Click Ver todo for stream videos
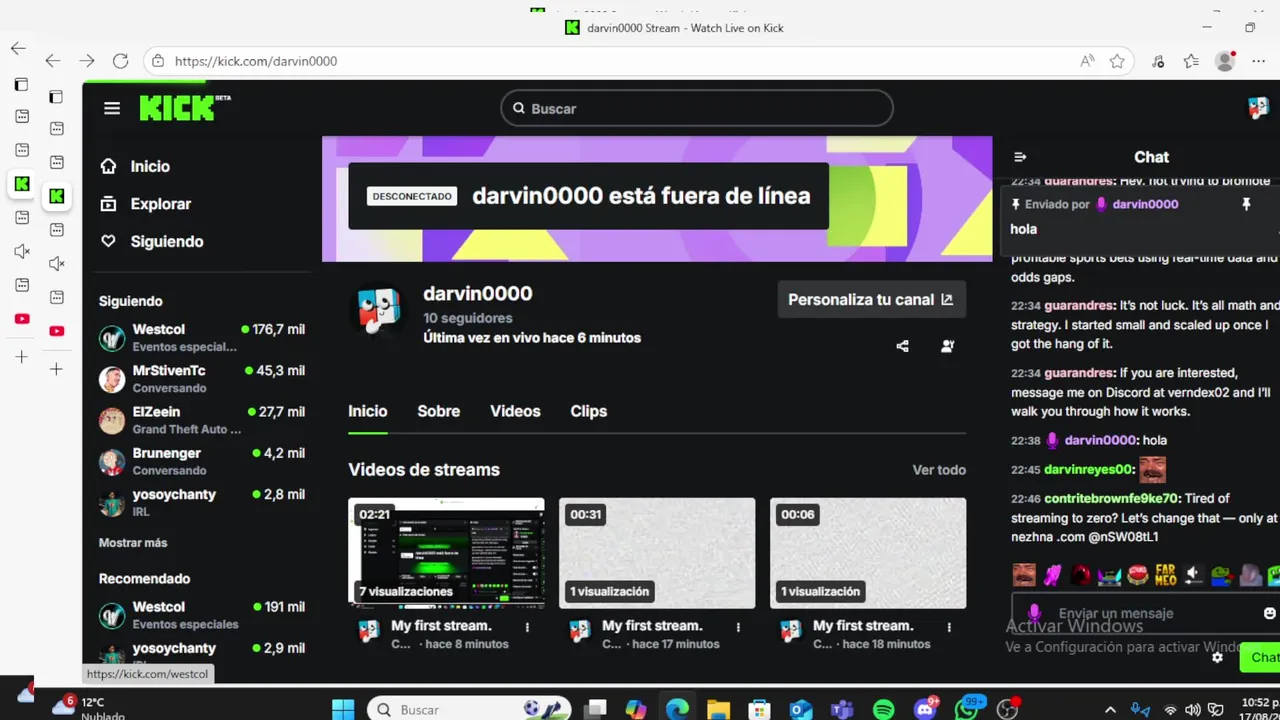The image size is (1280, 720). (x=939, y=470)
